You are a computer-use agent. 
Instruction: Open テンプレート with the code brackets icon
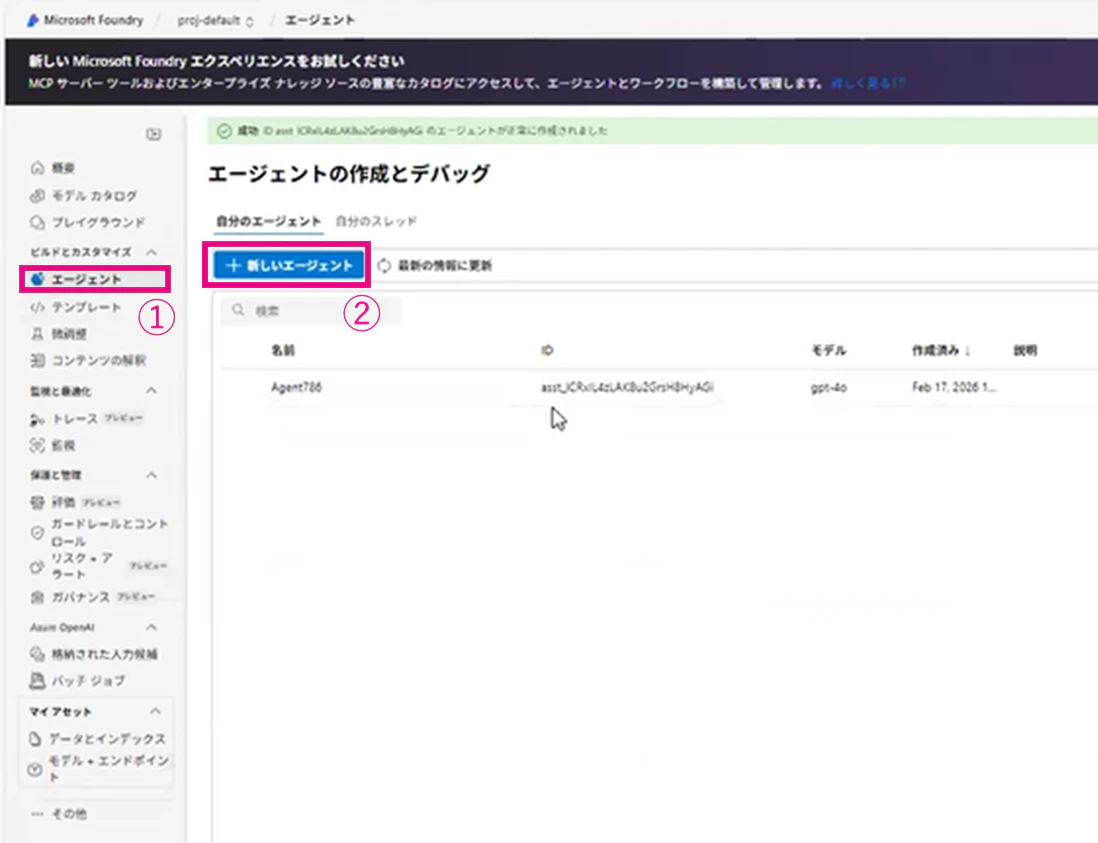37,307
